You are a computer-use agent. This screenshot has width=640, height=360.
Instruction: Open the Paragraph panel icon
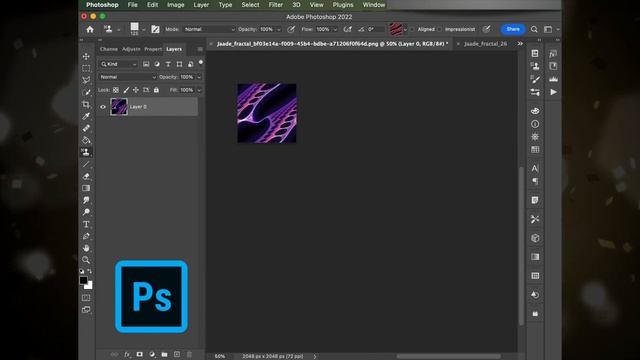coord(535,181)
